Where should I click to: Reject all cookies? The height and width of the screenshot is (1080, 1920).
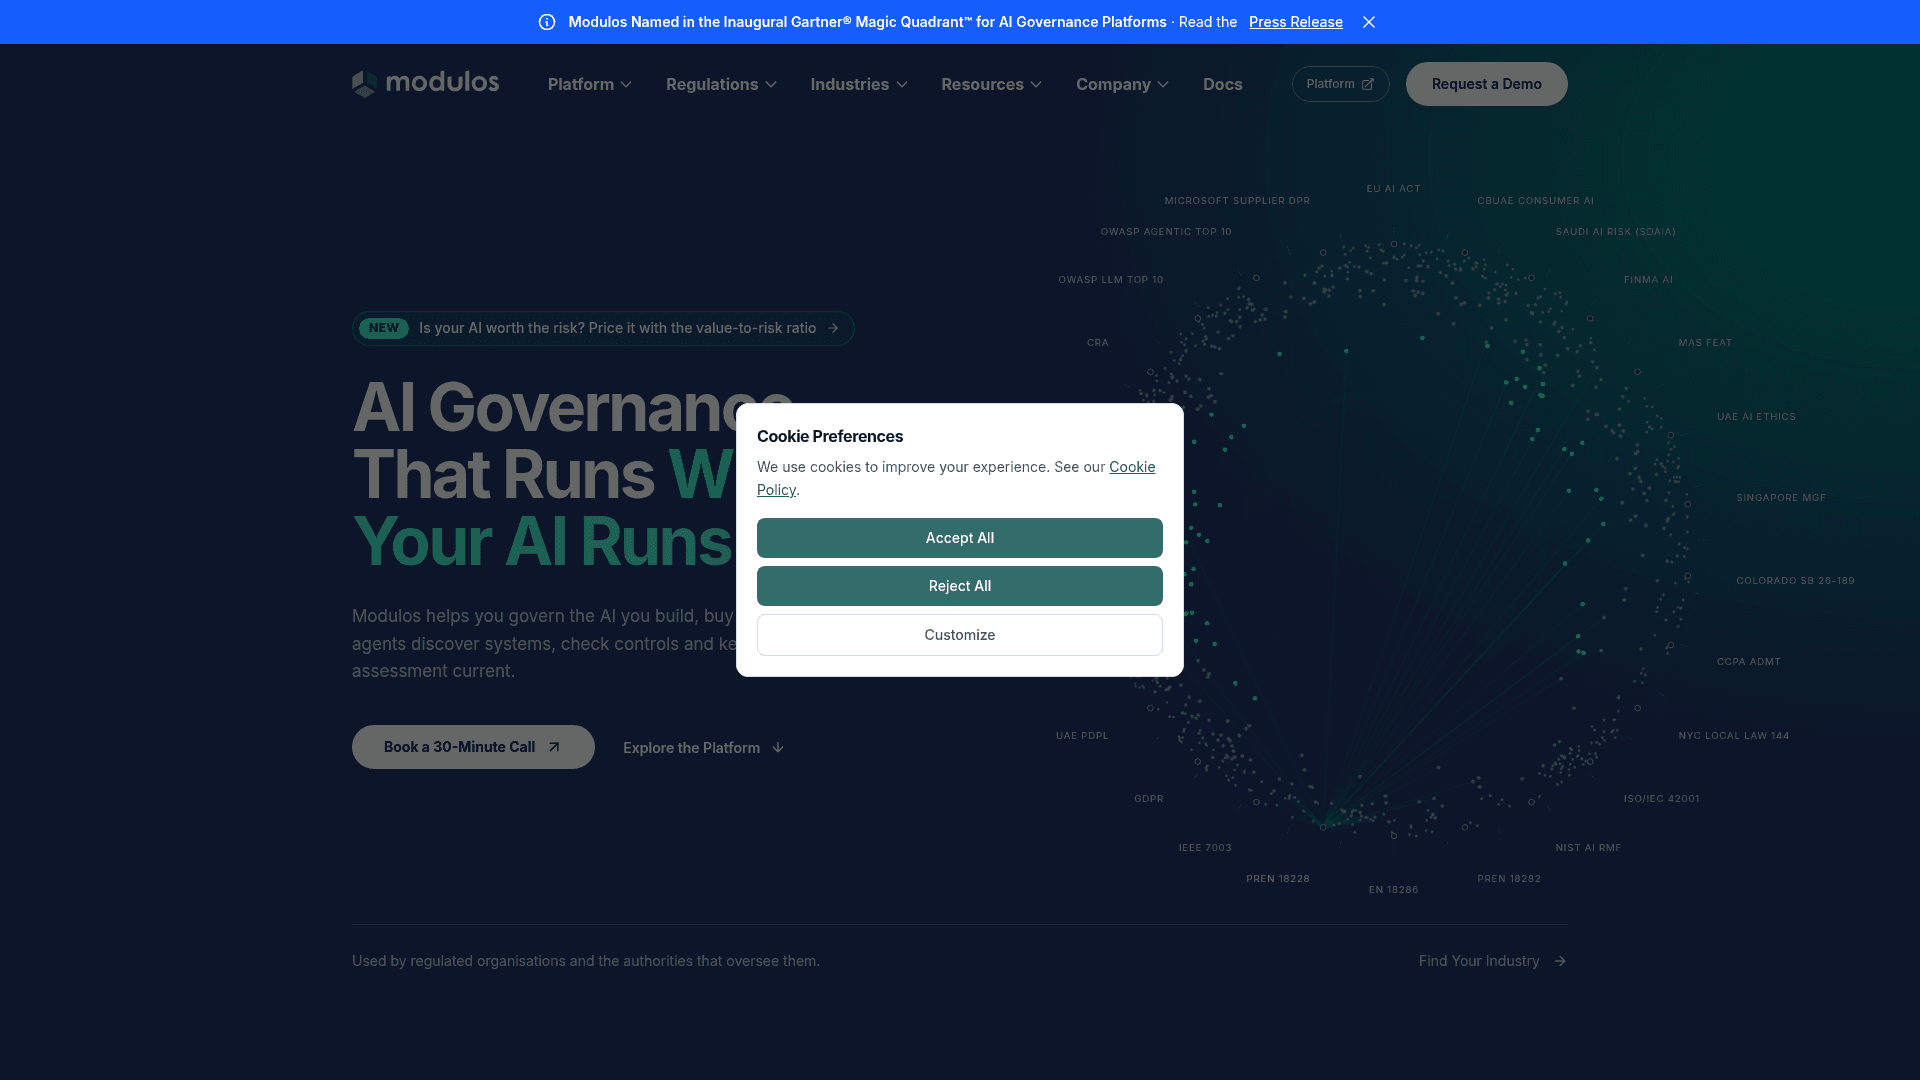[960, 586]
